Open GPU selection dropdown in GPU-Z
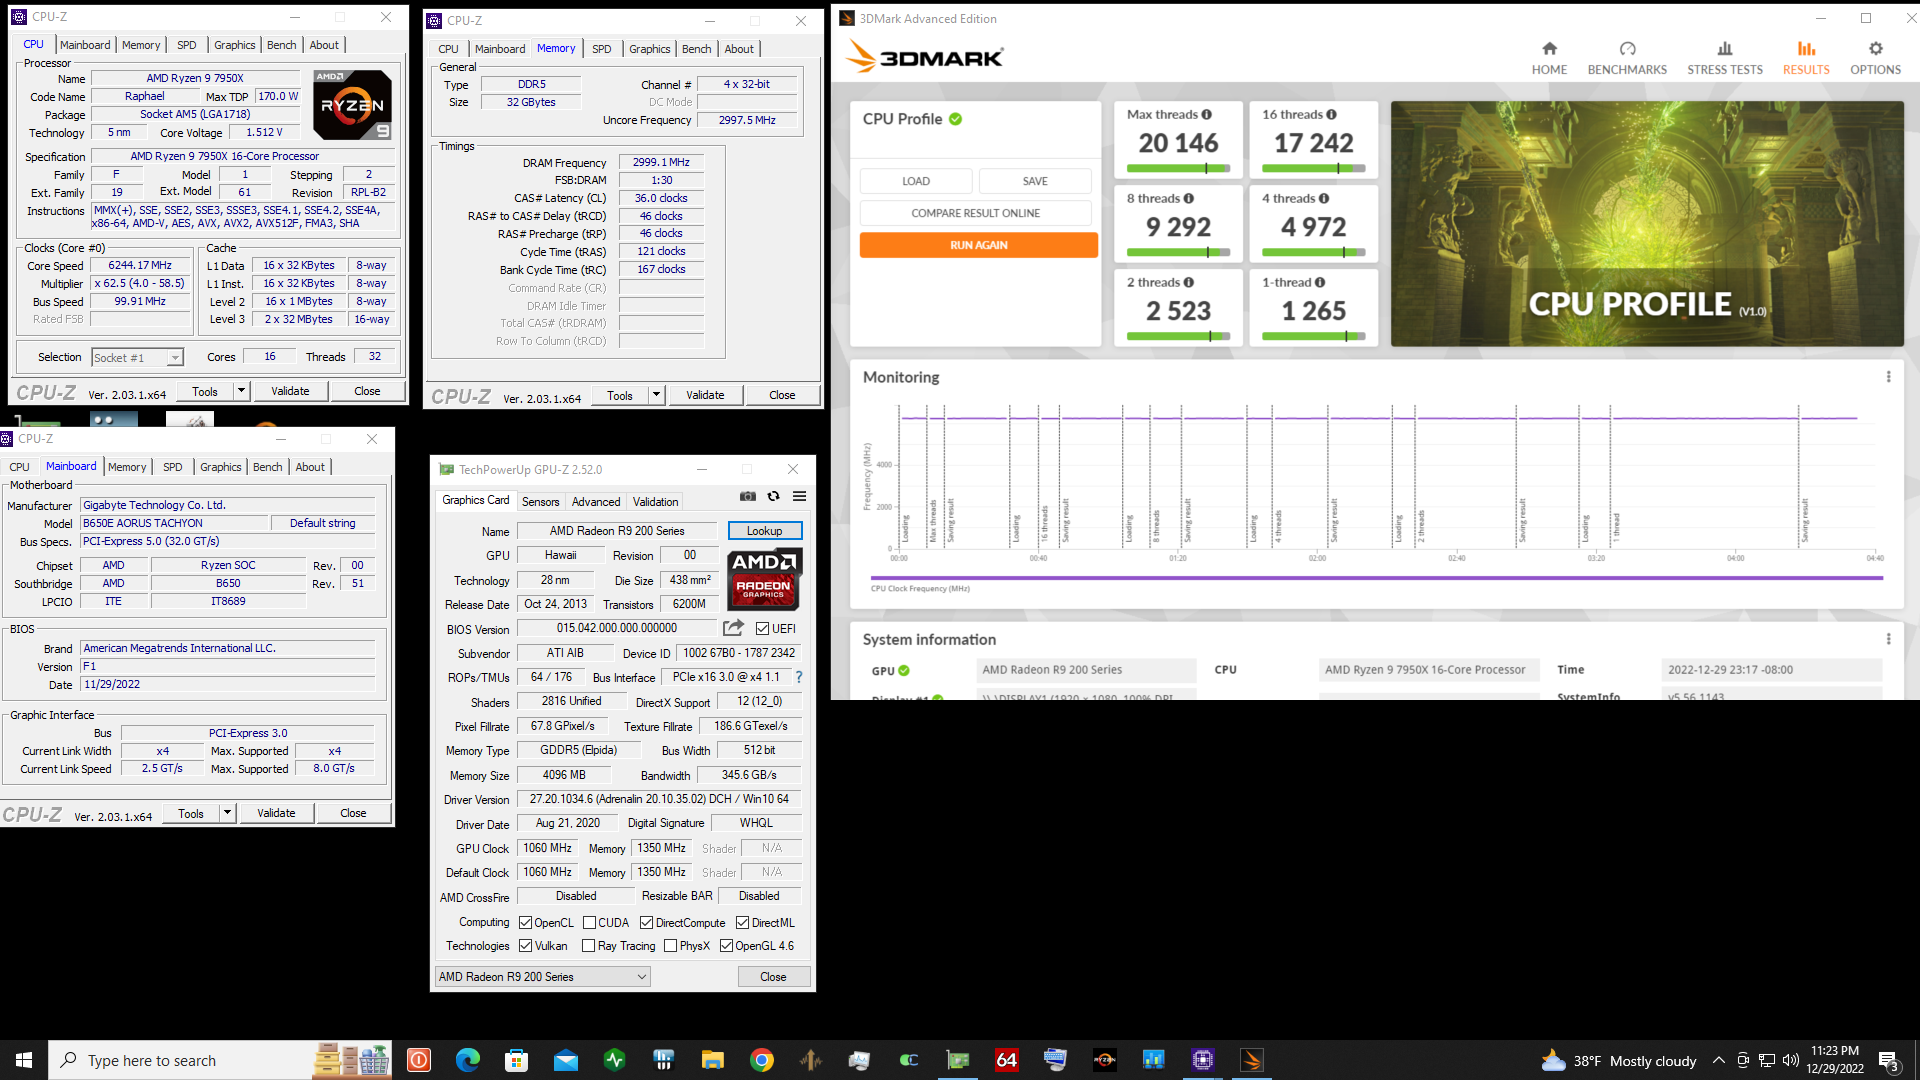 (x=543, y=977)
